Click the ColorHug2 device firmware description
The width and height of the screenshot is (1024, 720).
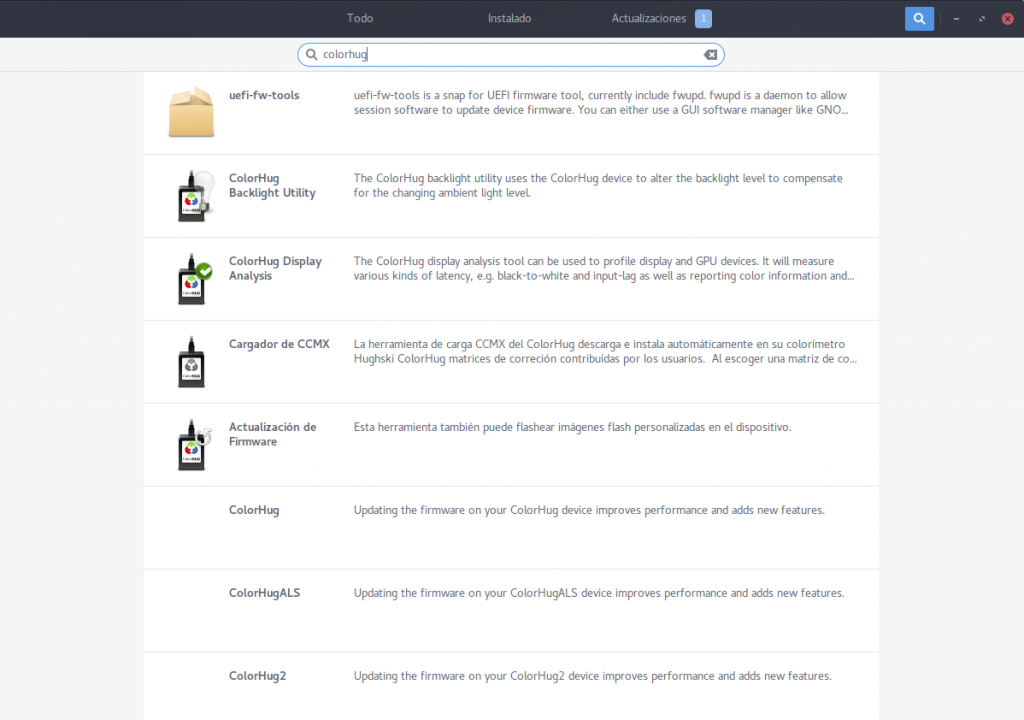tap(592, 676)
